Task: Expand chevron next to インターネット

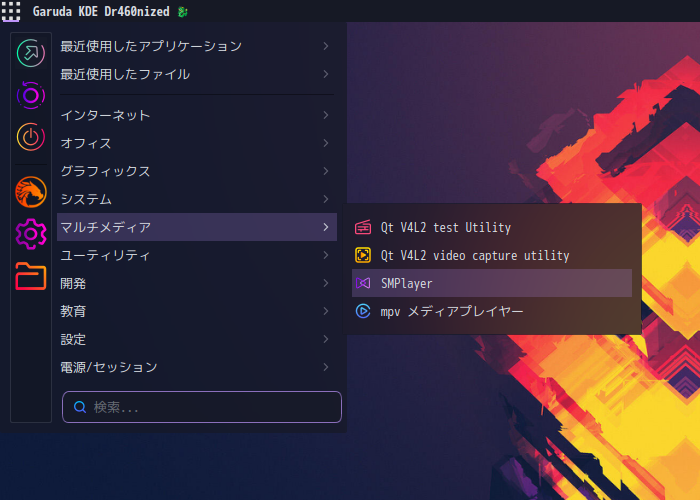Action: click(326, 115)
